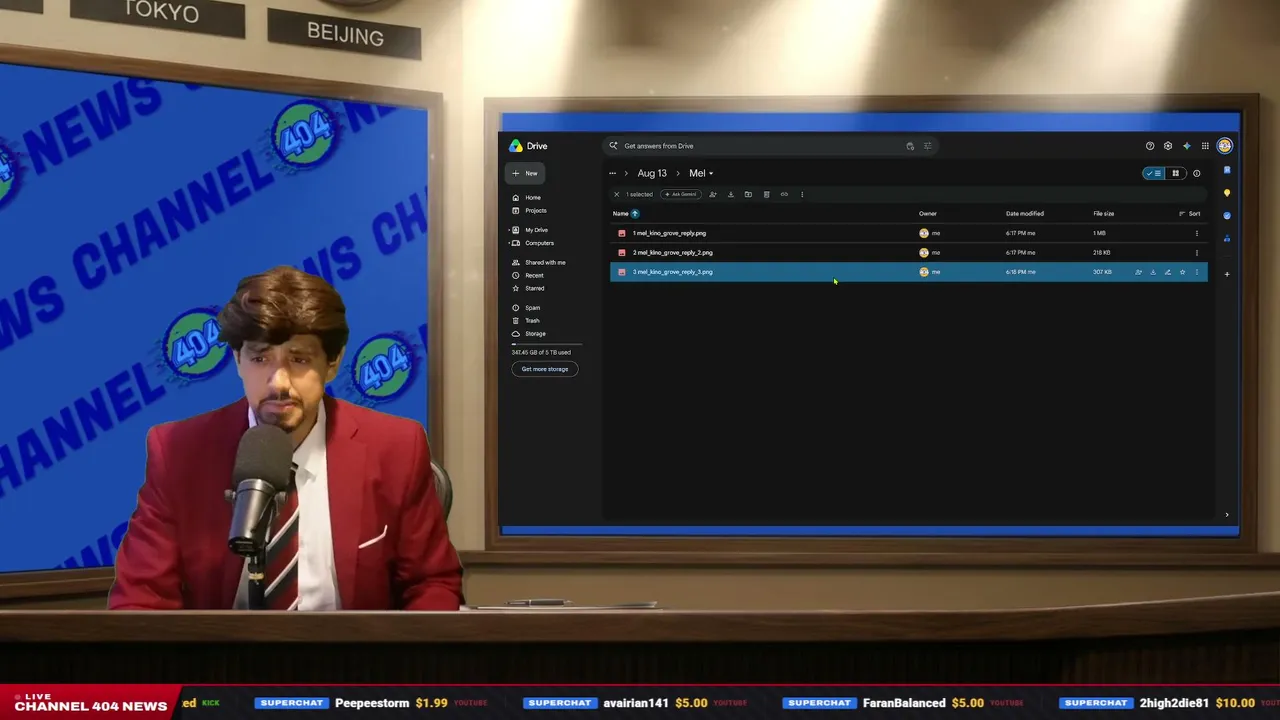Screen dimensions: 1280x720
Task: Click the Date modified column header
Action: (x=1025, y=214)
